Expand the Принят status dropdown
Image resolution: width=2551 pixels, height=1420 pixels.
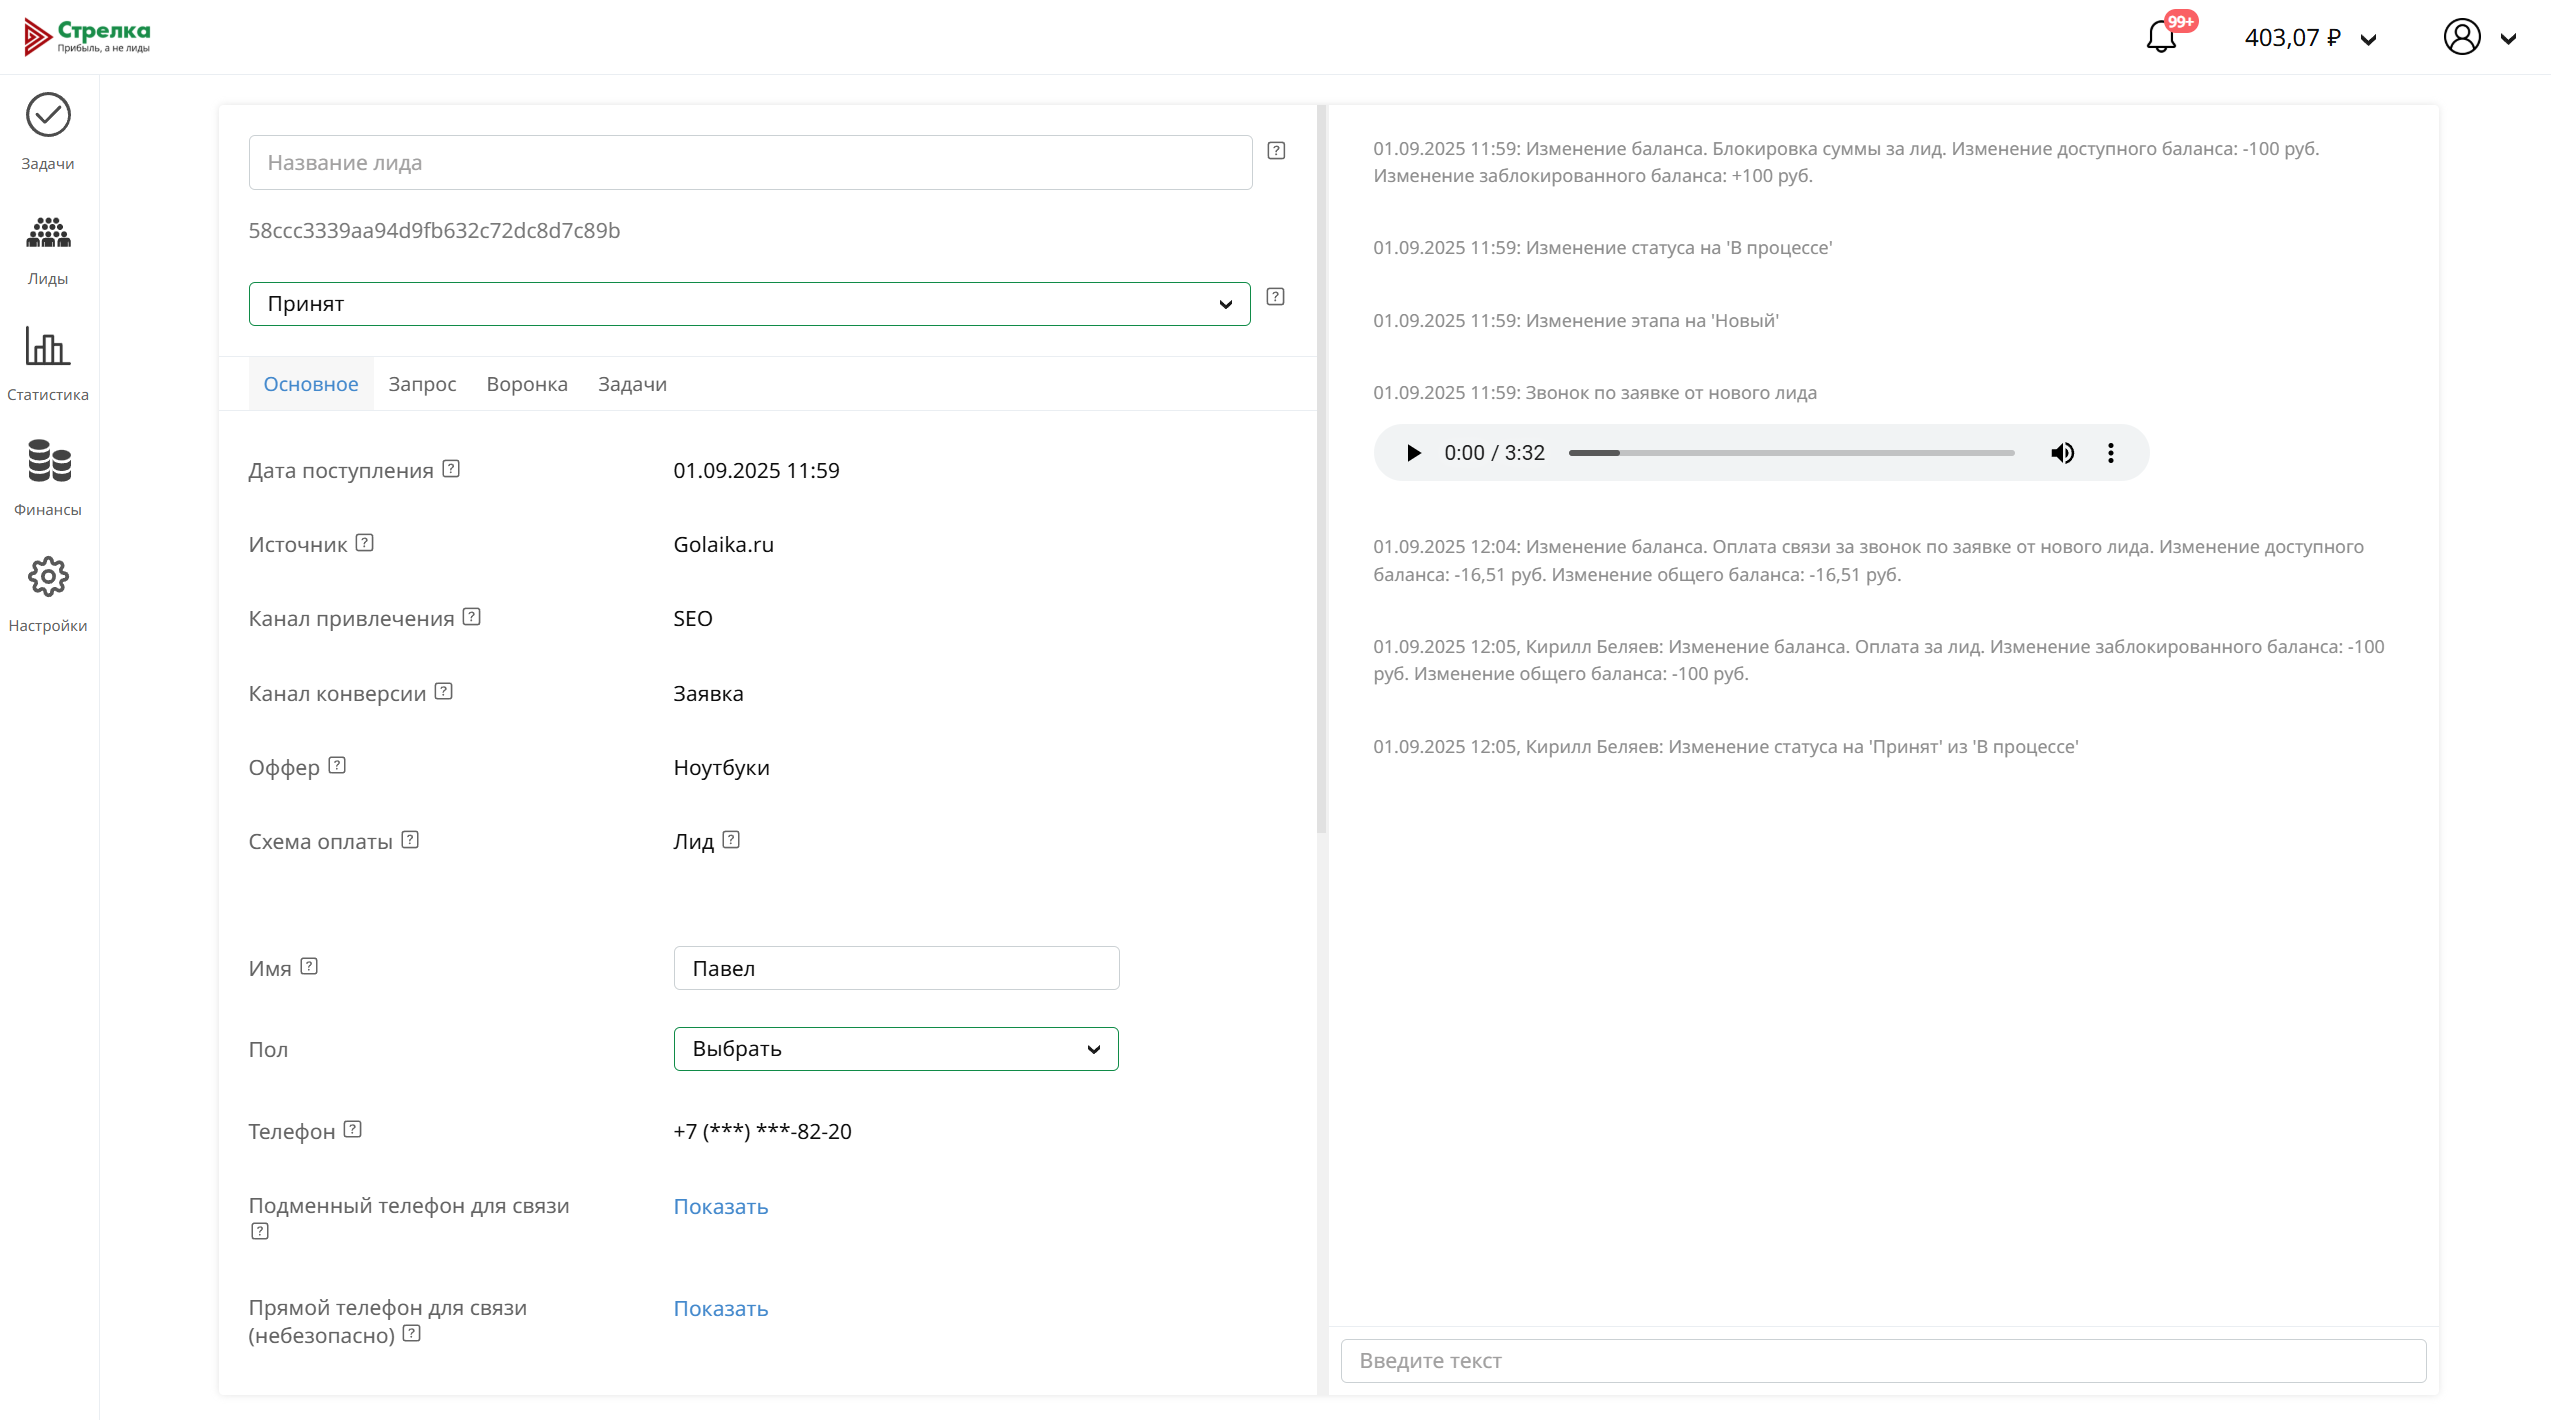[749, 304]
